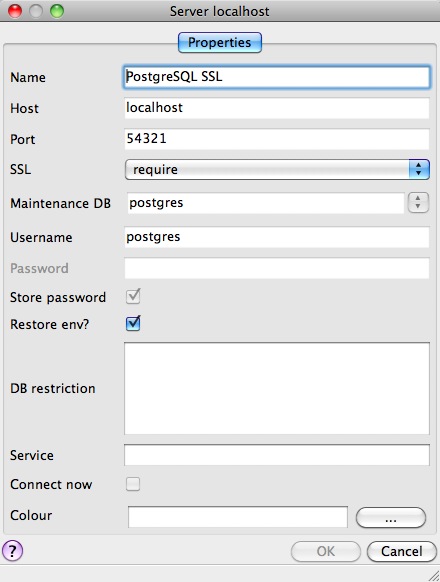440x582 pixels.
Task: Close the window with the red button
Action: 15,11
